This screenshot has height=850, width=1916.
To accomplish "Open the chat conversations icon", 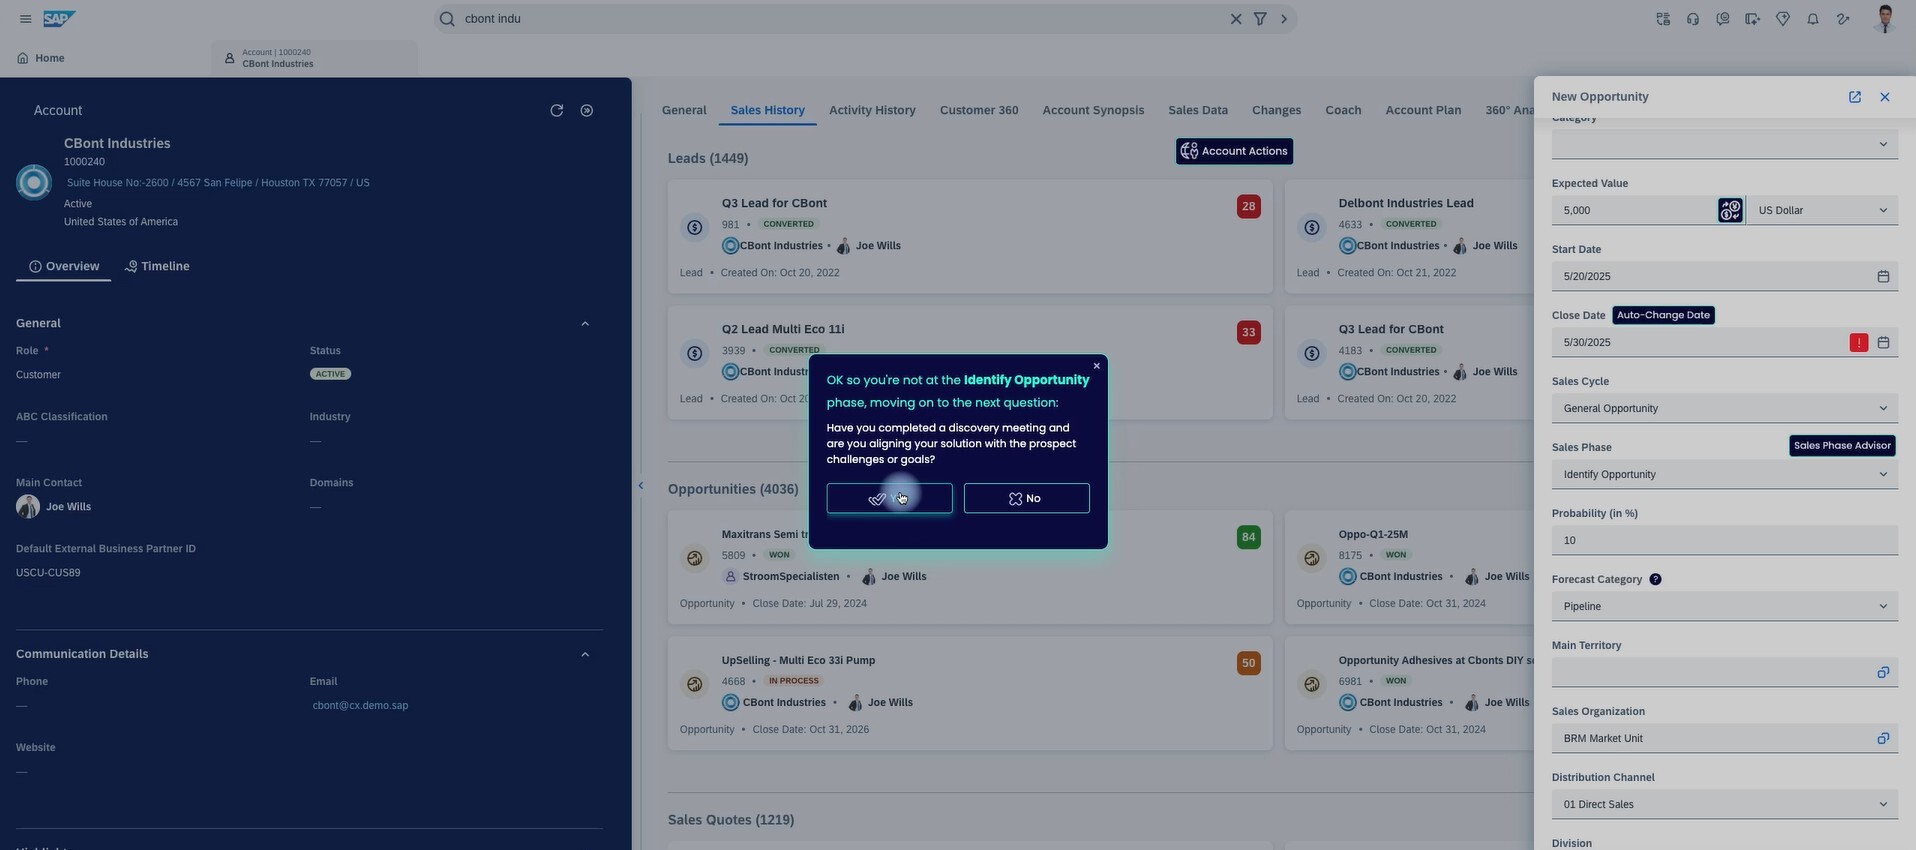I will tap(1723, 19).
